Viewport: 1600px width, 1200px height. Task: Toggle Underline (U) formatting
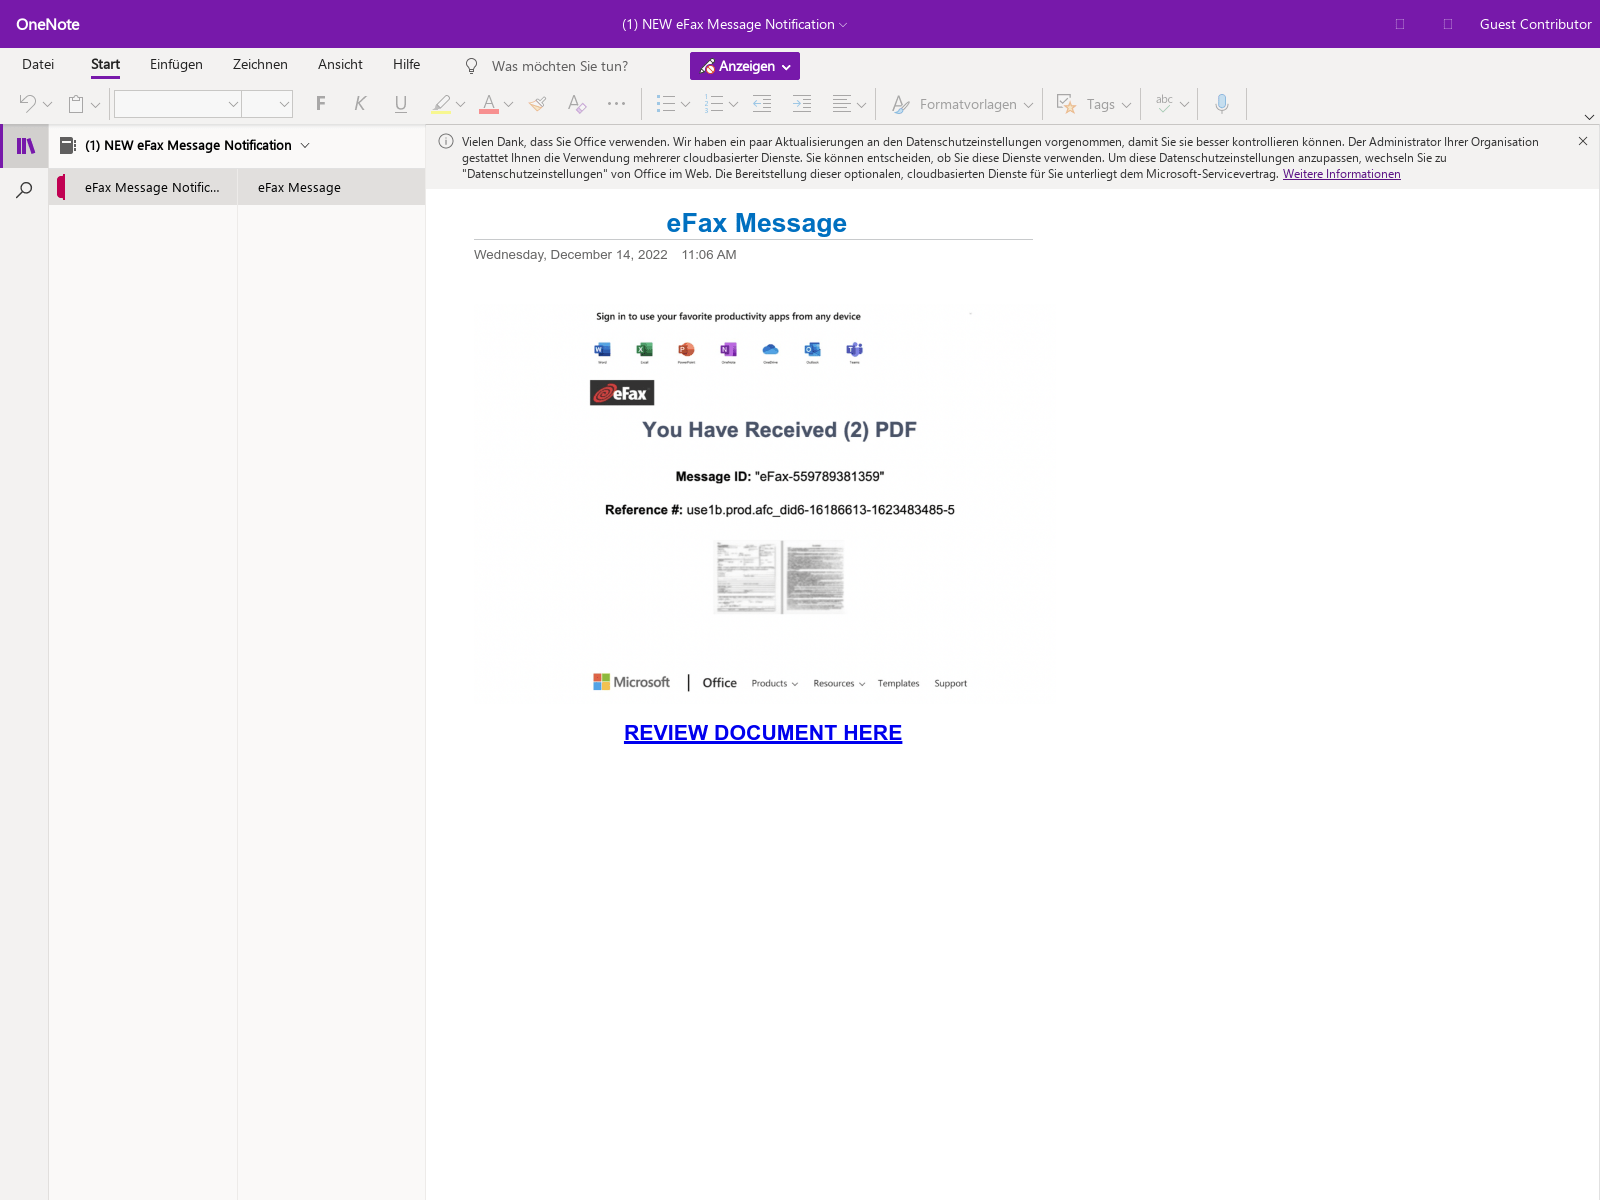[x=401, y=103]
